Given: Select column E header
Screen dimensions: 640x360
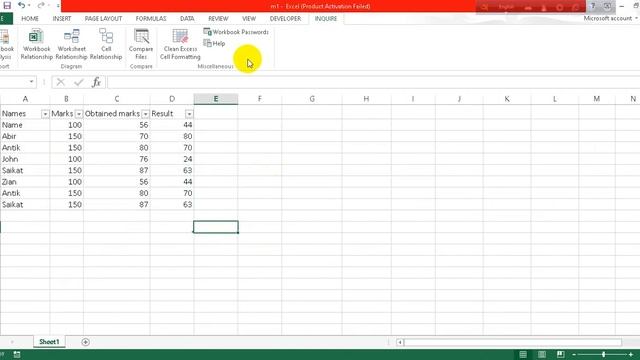Looking at the screenshot, I should (x=216, y=99).
